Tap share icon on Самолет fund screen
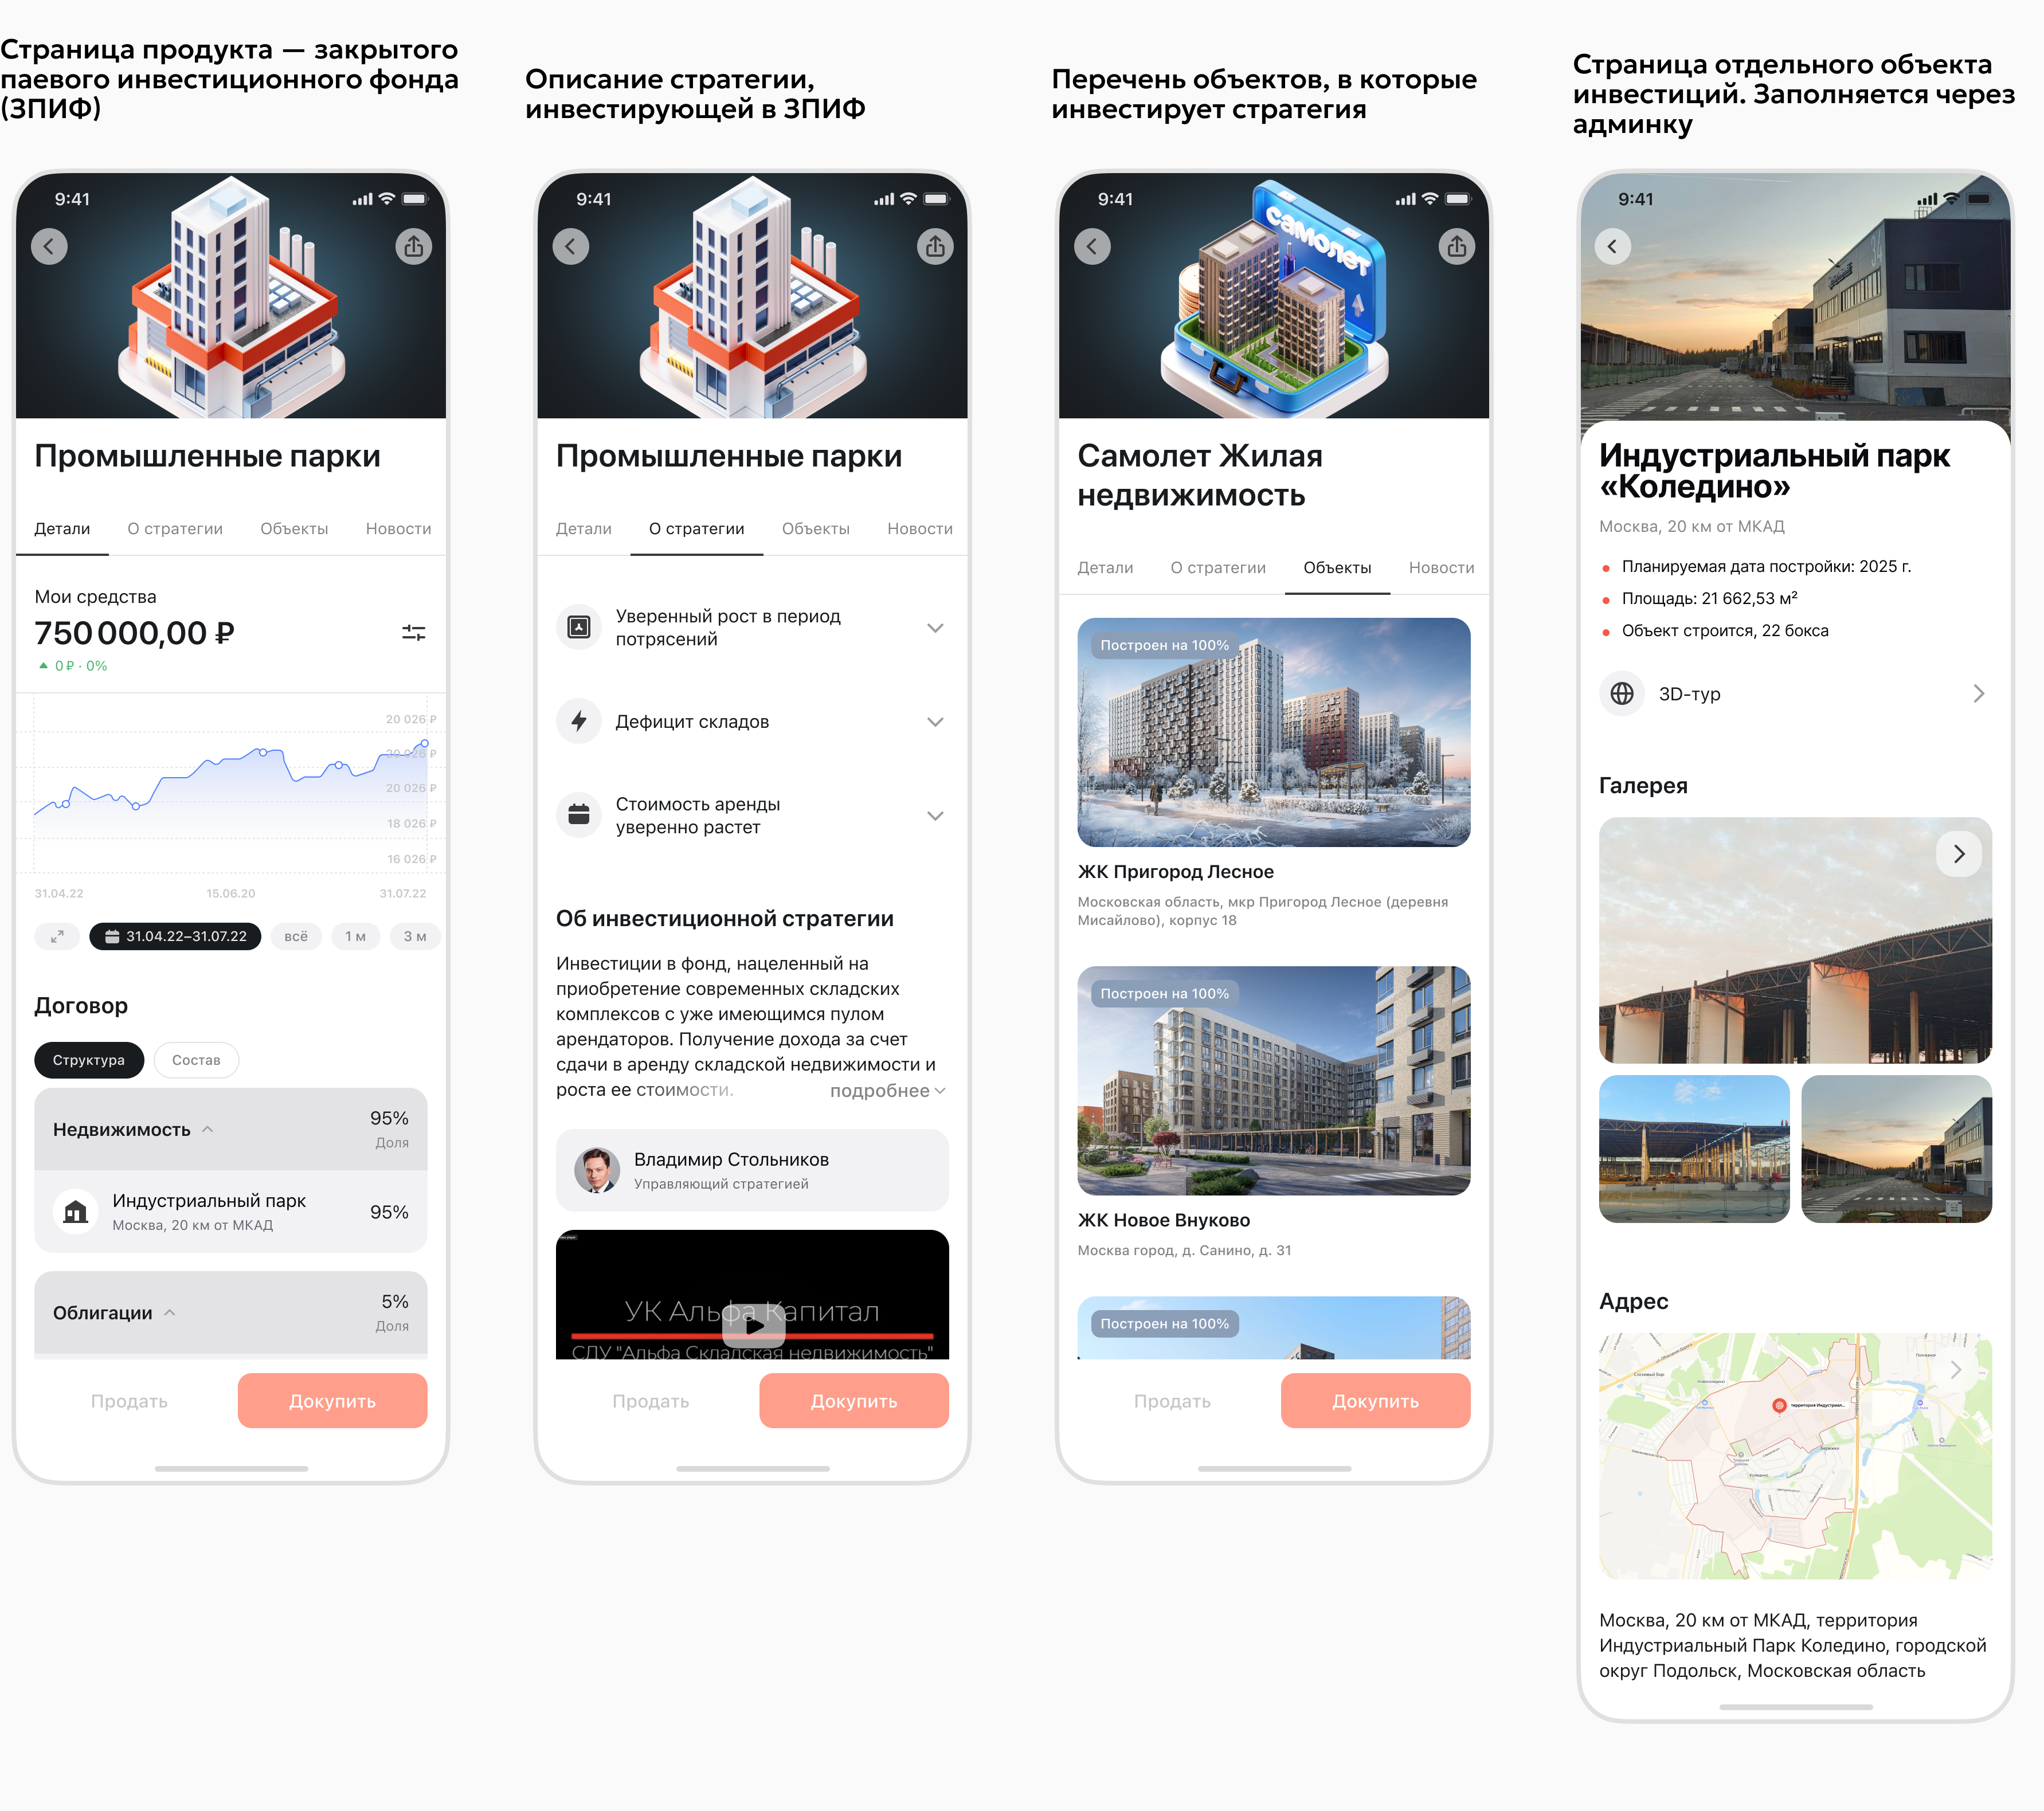Image resolution: width=2044 pixels, height=1811 pixels. [1456, 246]
